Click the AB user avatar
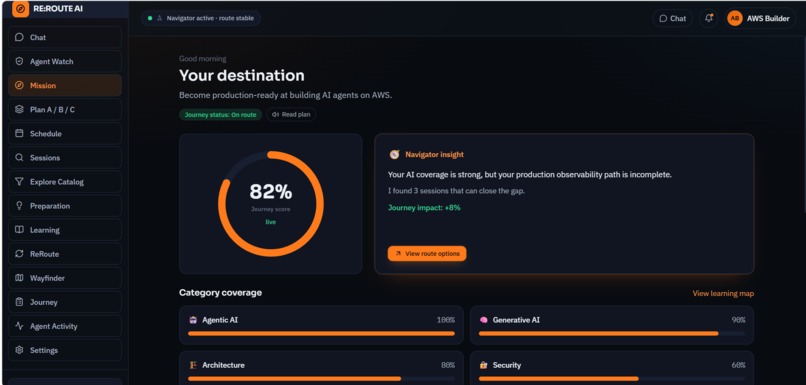The height and width of the screenshot is (385, 806). (735, 19)
